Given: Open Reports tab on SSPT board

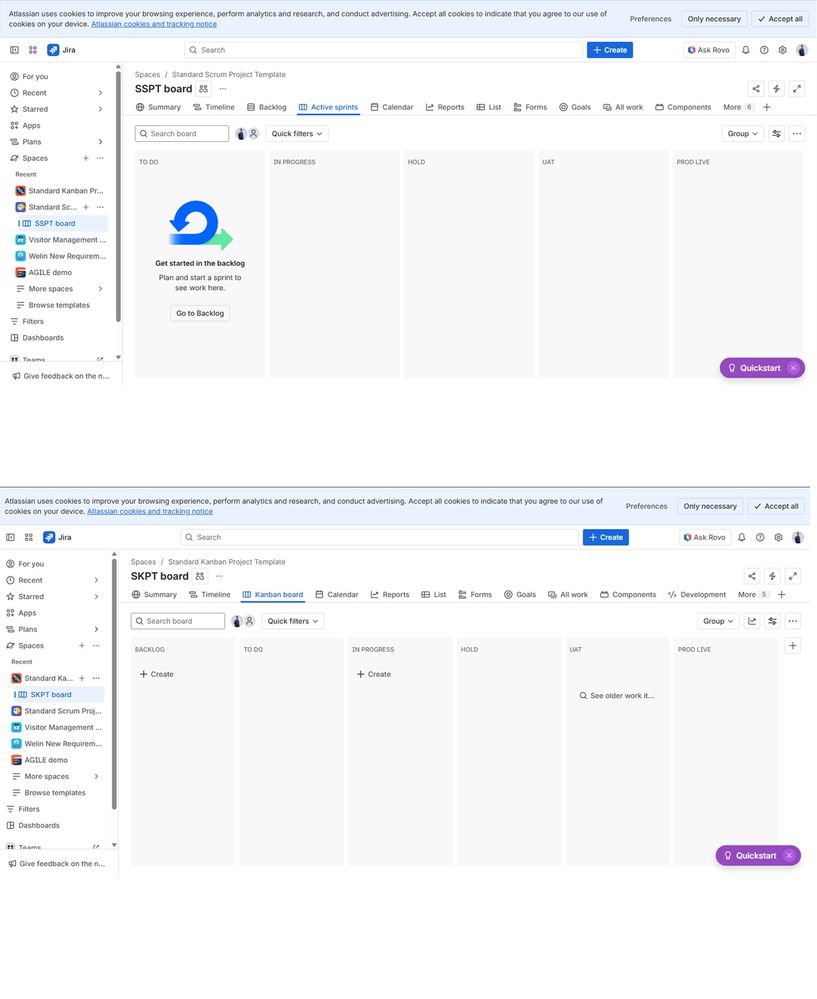Looking at the screenshot, I should point(445,107).
